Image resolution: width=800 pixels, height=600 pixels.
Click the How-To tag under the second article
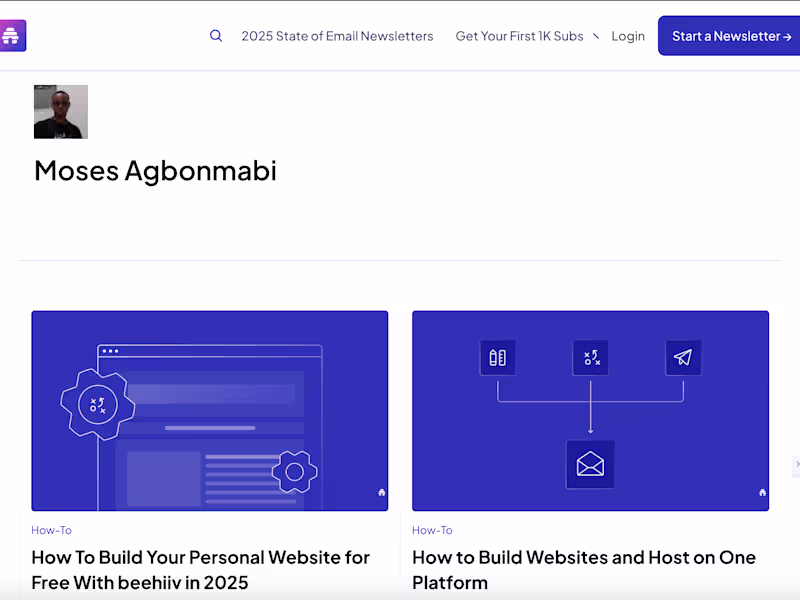[x=432, y=530]
